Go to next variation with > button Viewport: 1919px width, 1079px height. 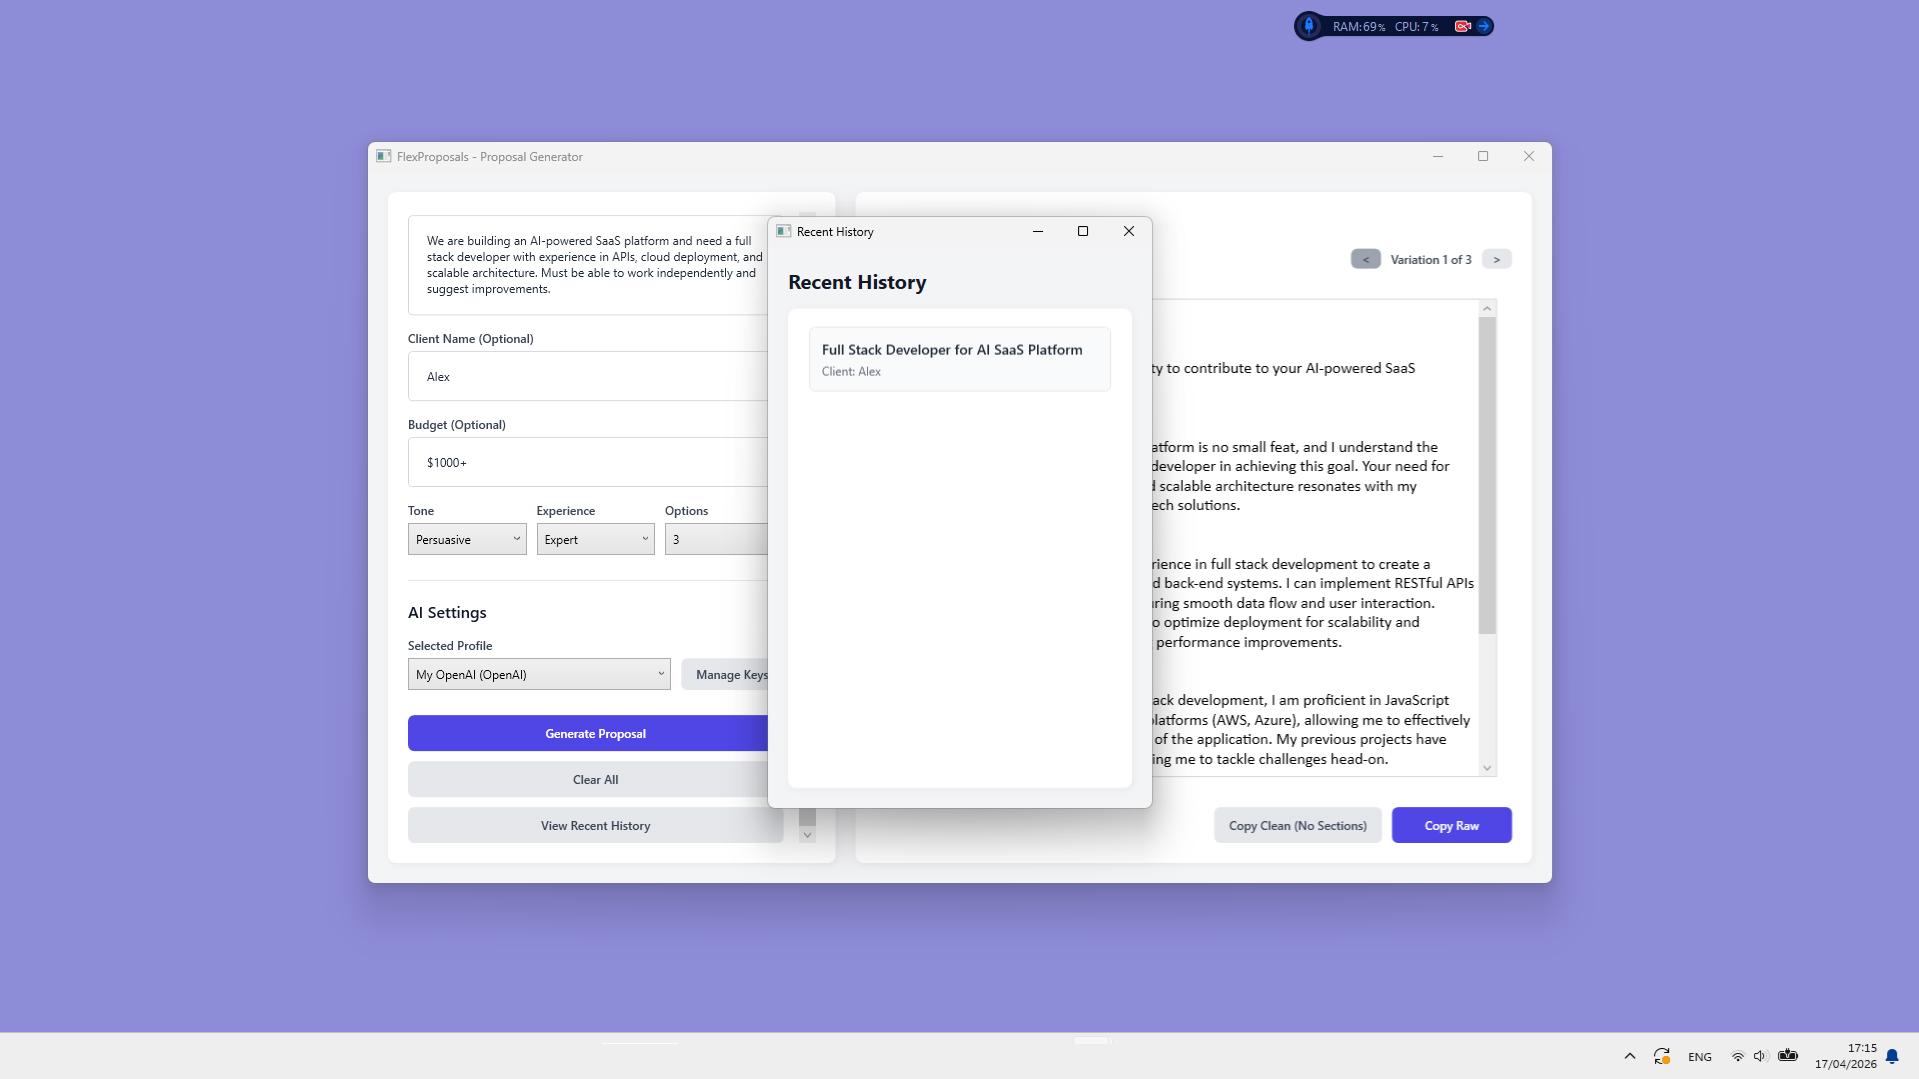[x=1496, y=259]
